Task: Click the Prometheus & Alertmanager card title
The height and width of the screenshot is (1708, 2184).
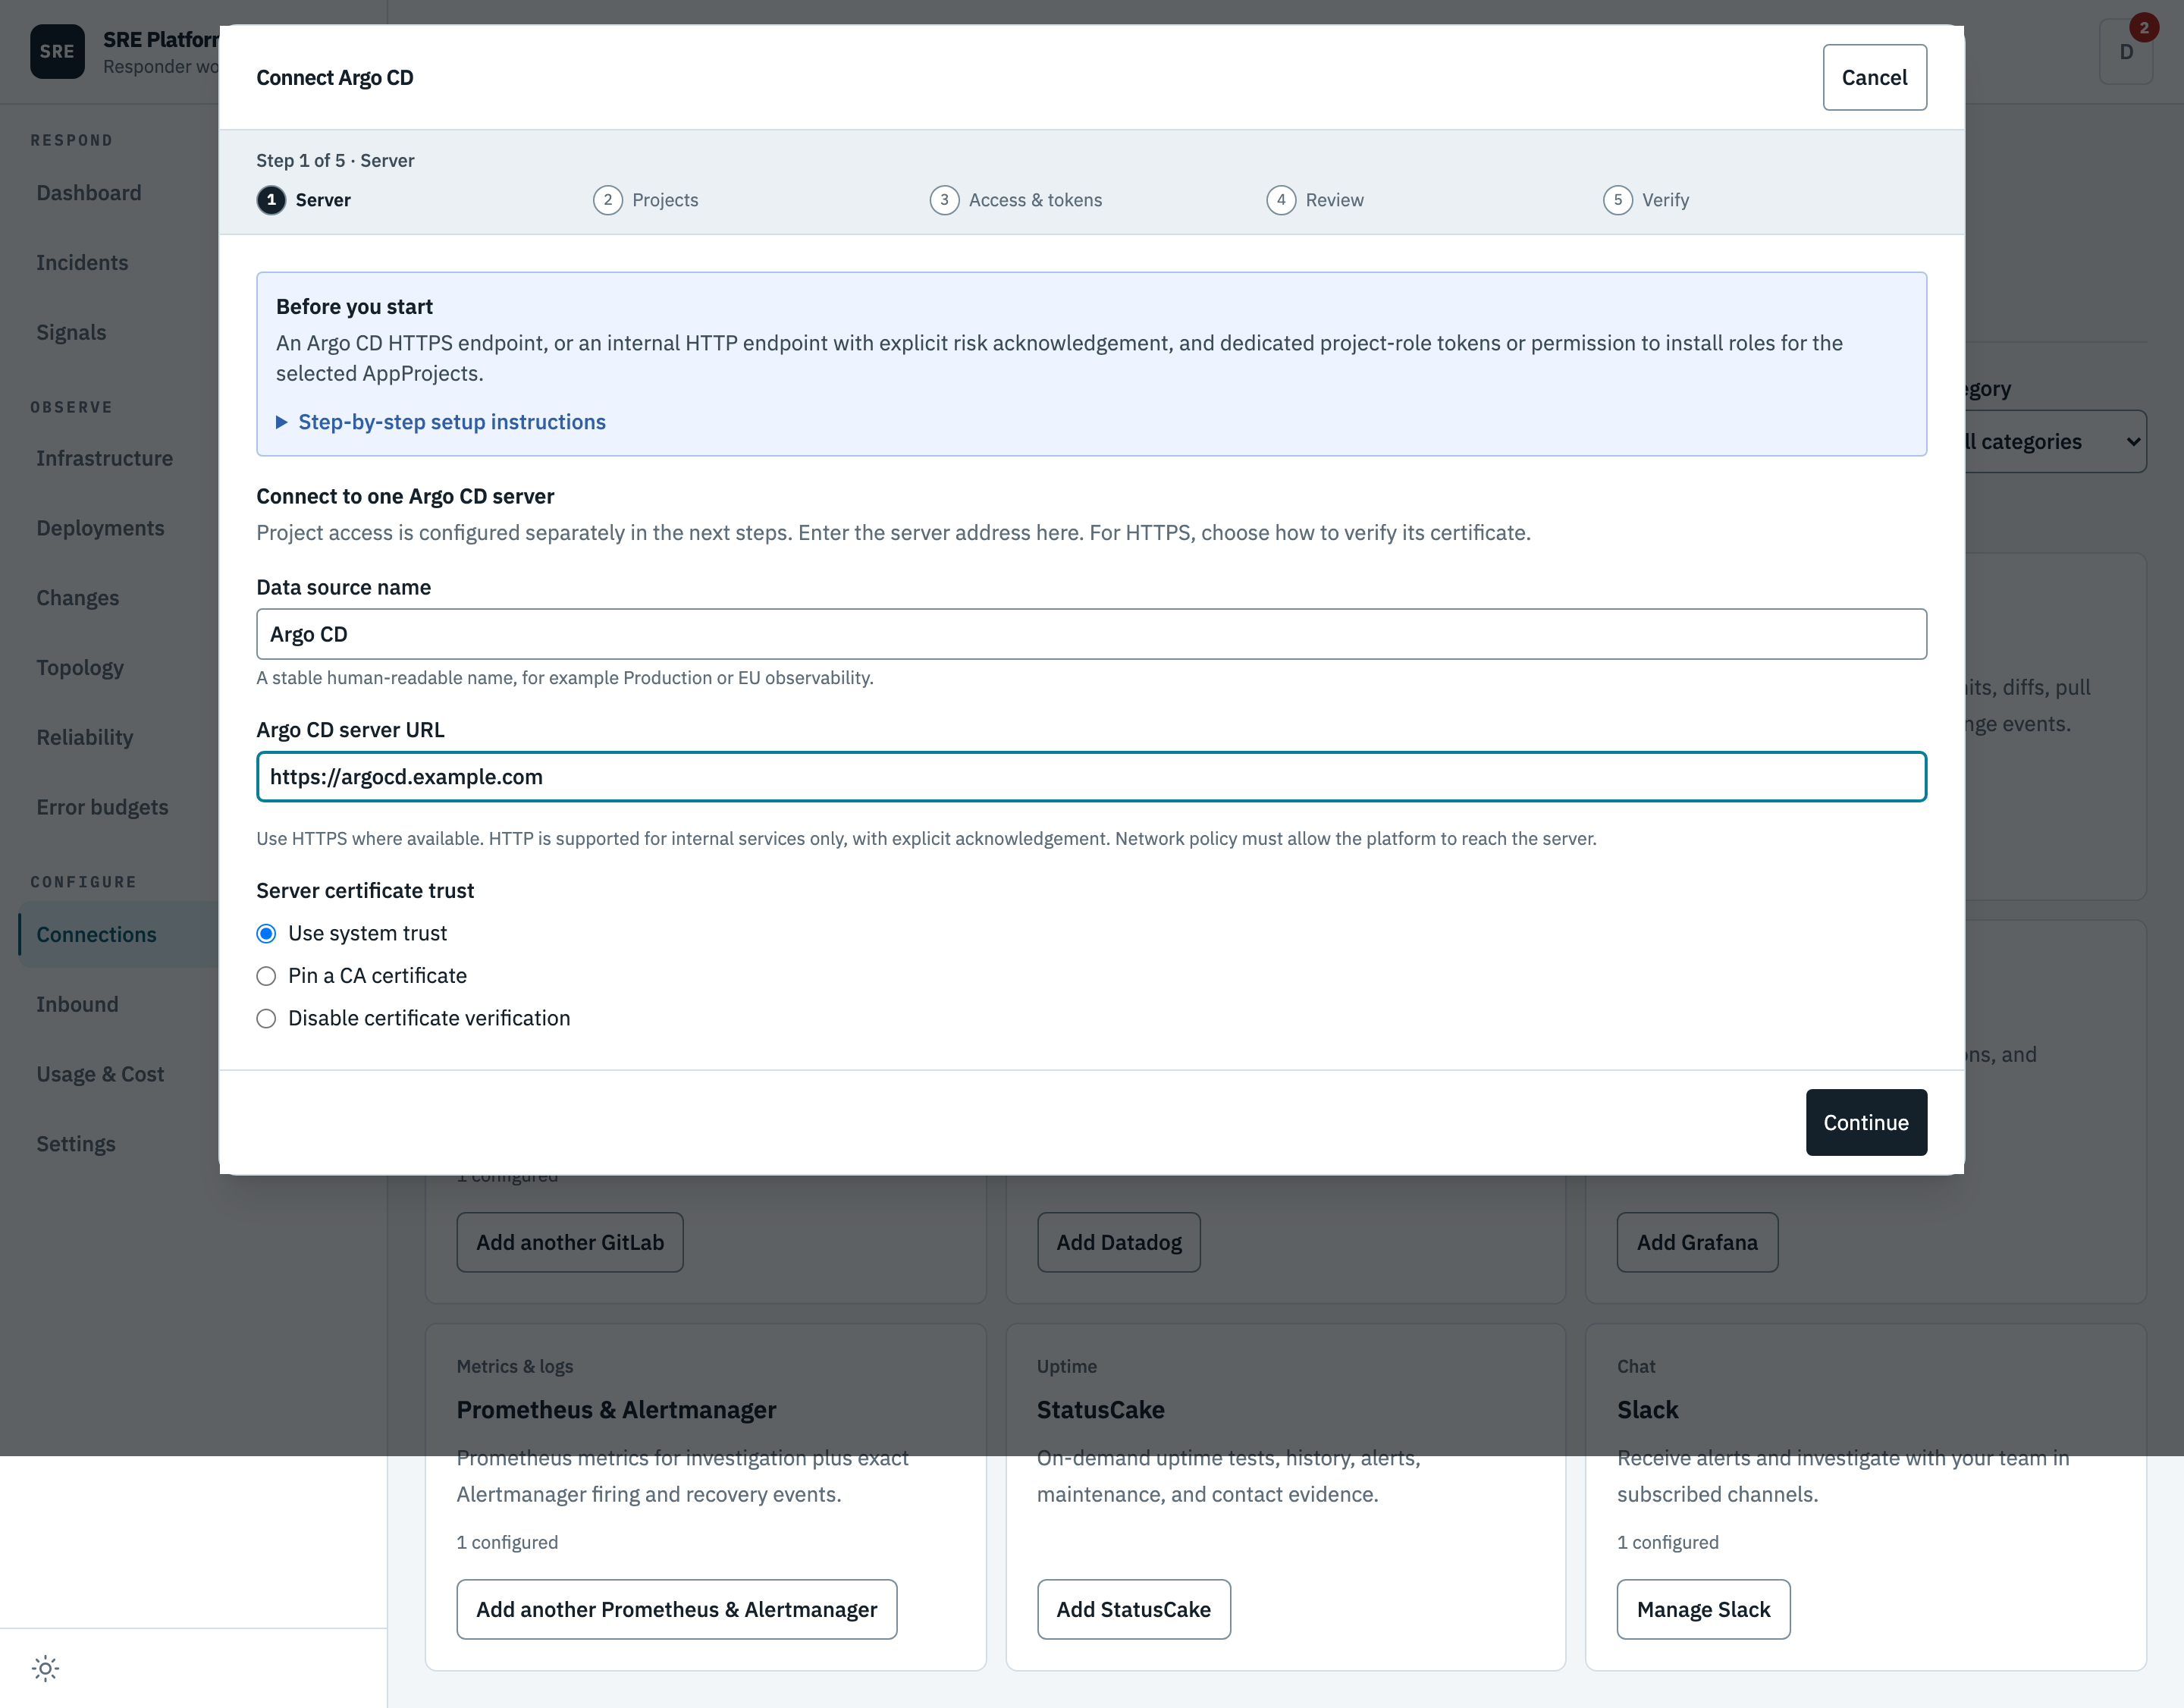Action: (x=616, y=1410)
